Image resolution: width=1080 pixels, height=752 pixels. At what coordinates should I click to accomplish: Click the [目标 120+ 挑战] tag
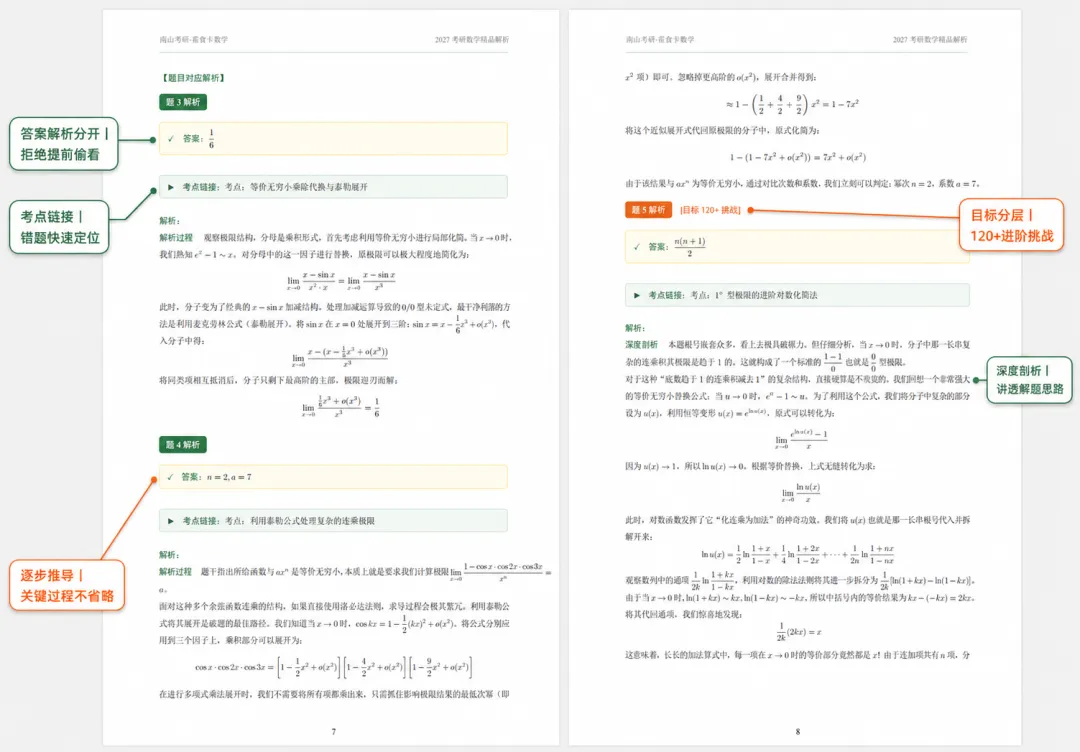click(x=710, y=210)
